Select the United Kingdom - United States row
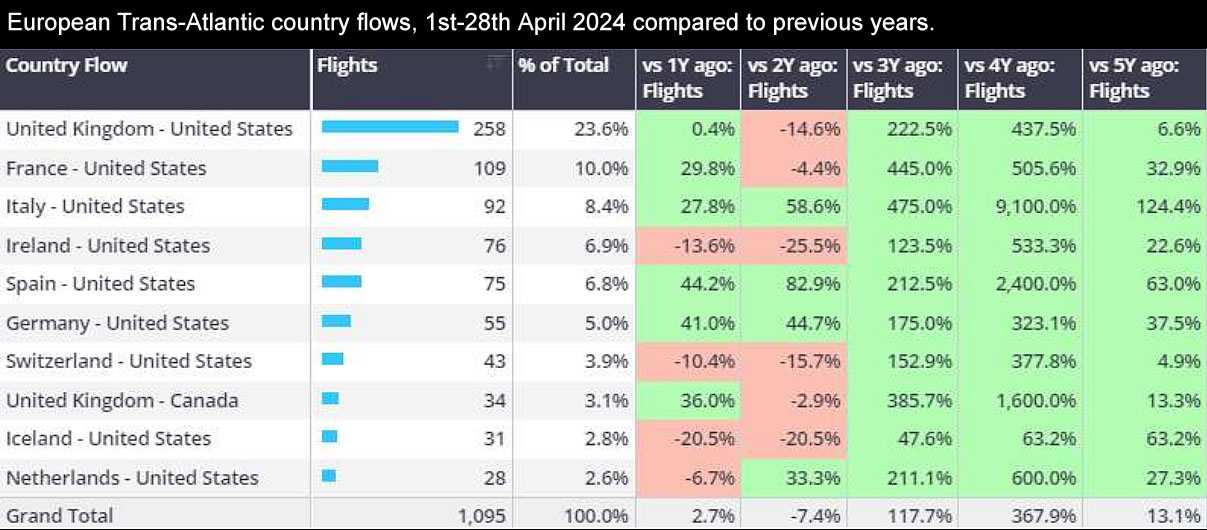The height and width of the screenshot is (530, 1207). pyautogui.click(x=149, y=129)
